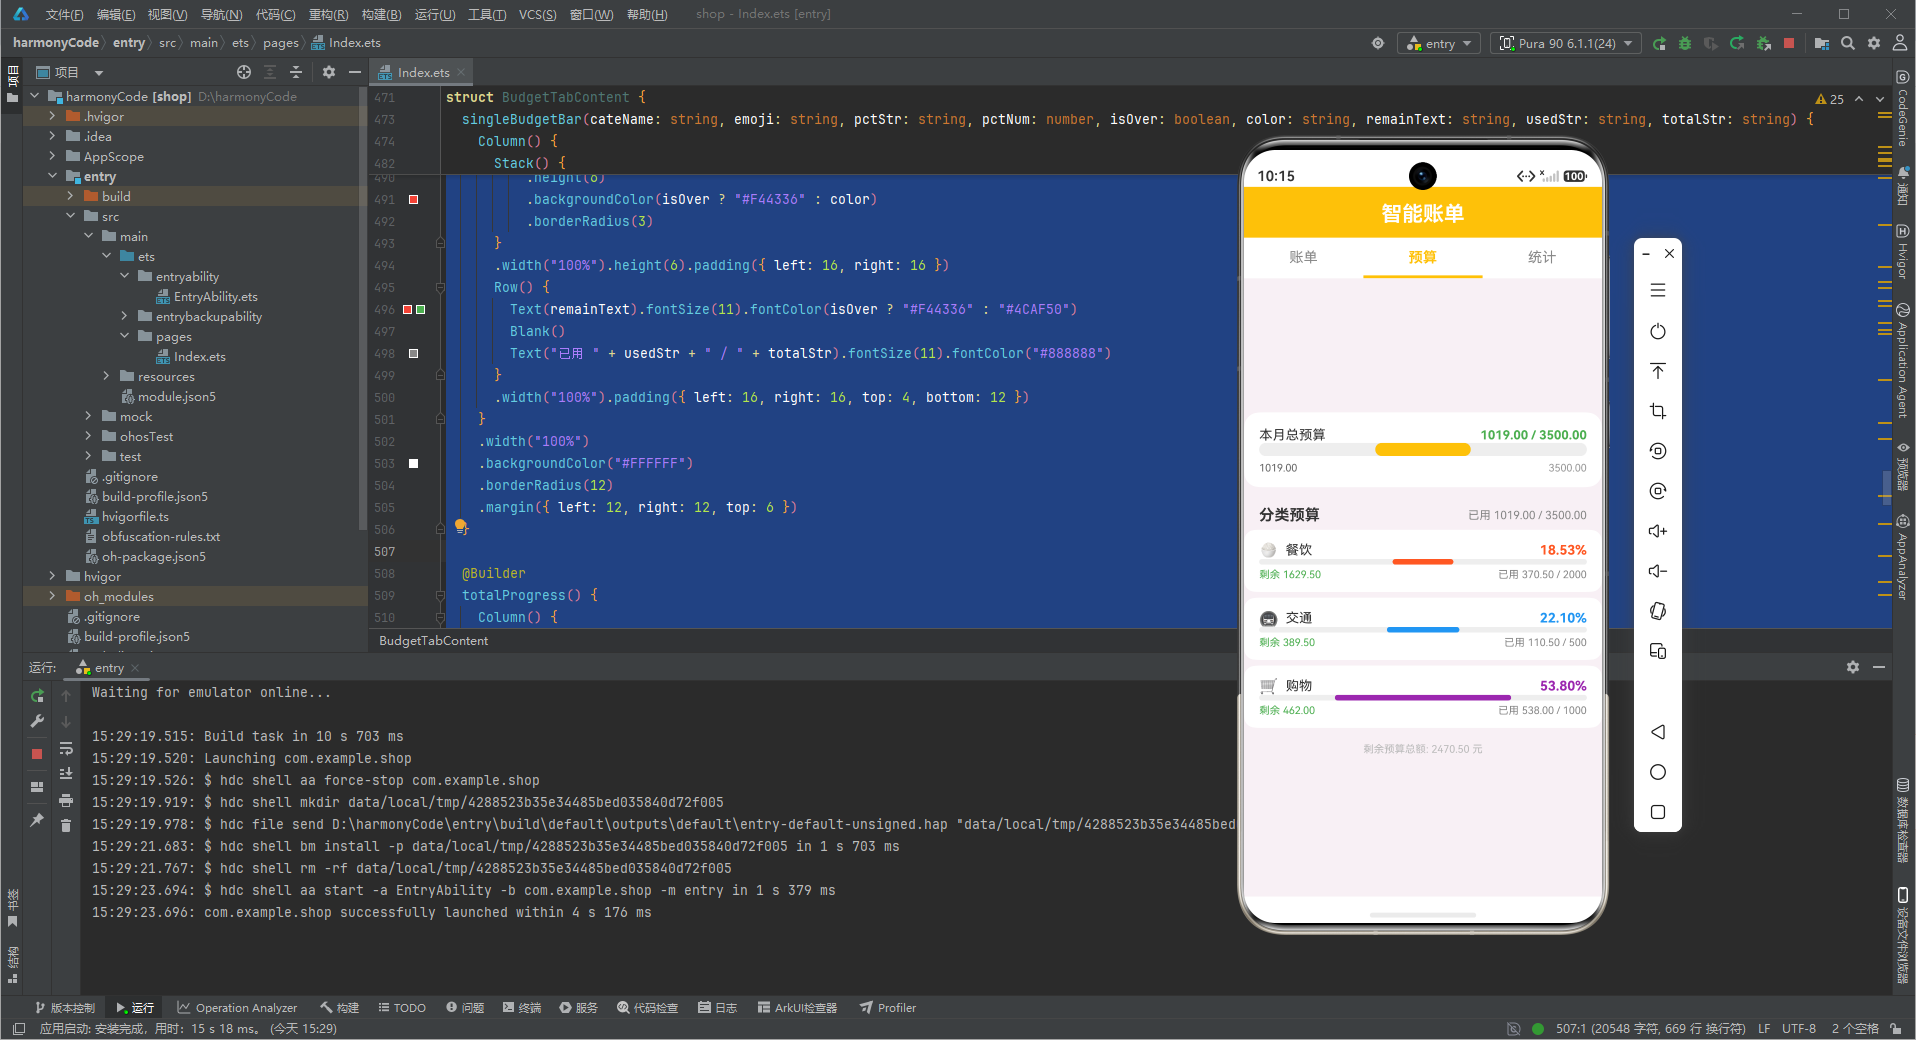Open Project panel gear options

[x=329, y=72]
